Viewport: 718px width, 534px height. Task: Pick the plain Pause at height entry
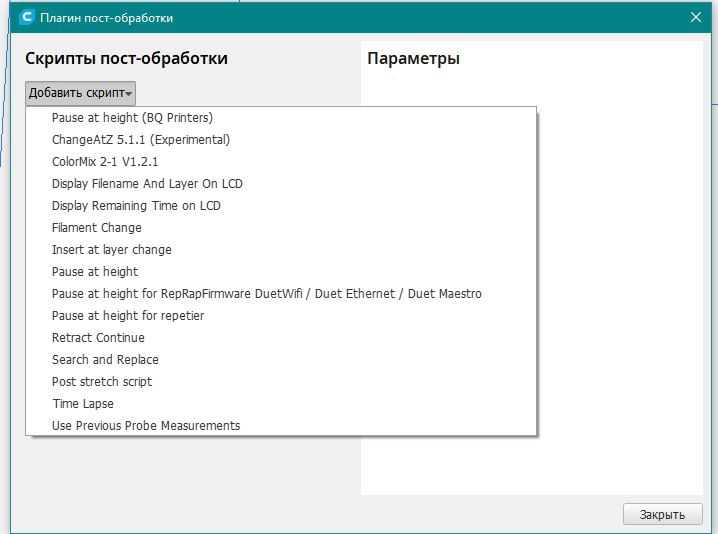click(281, 272)
